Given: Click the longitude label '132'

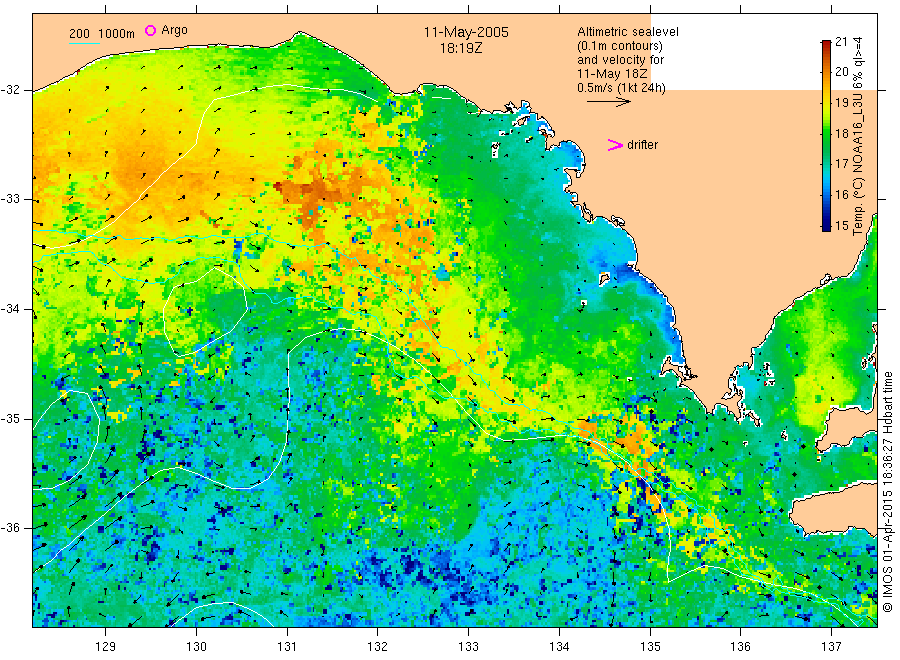Looking at the screenshot, I should tap(378, 647).
